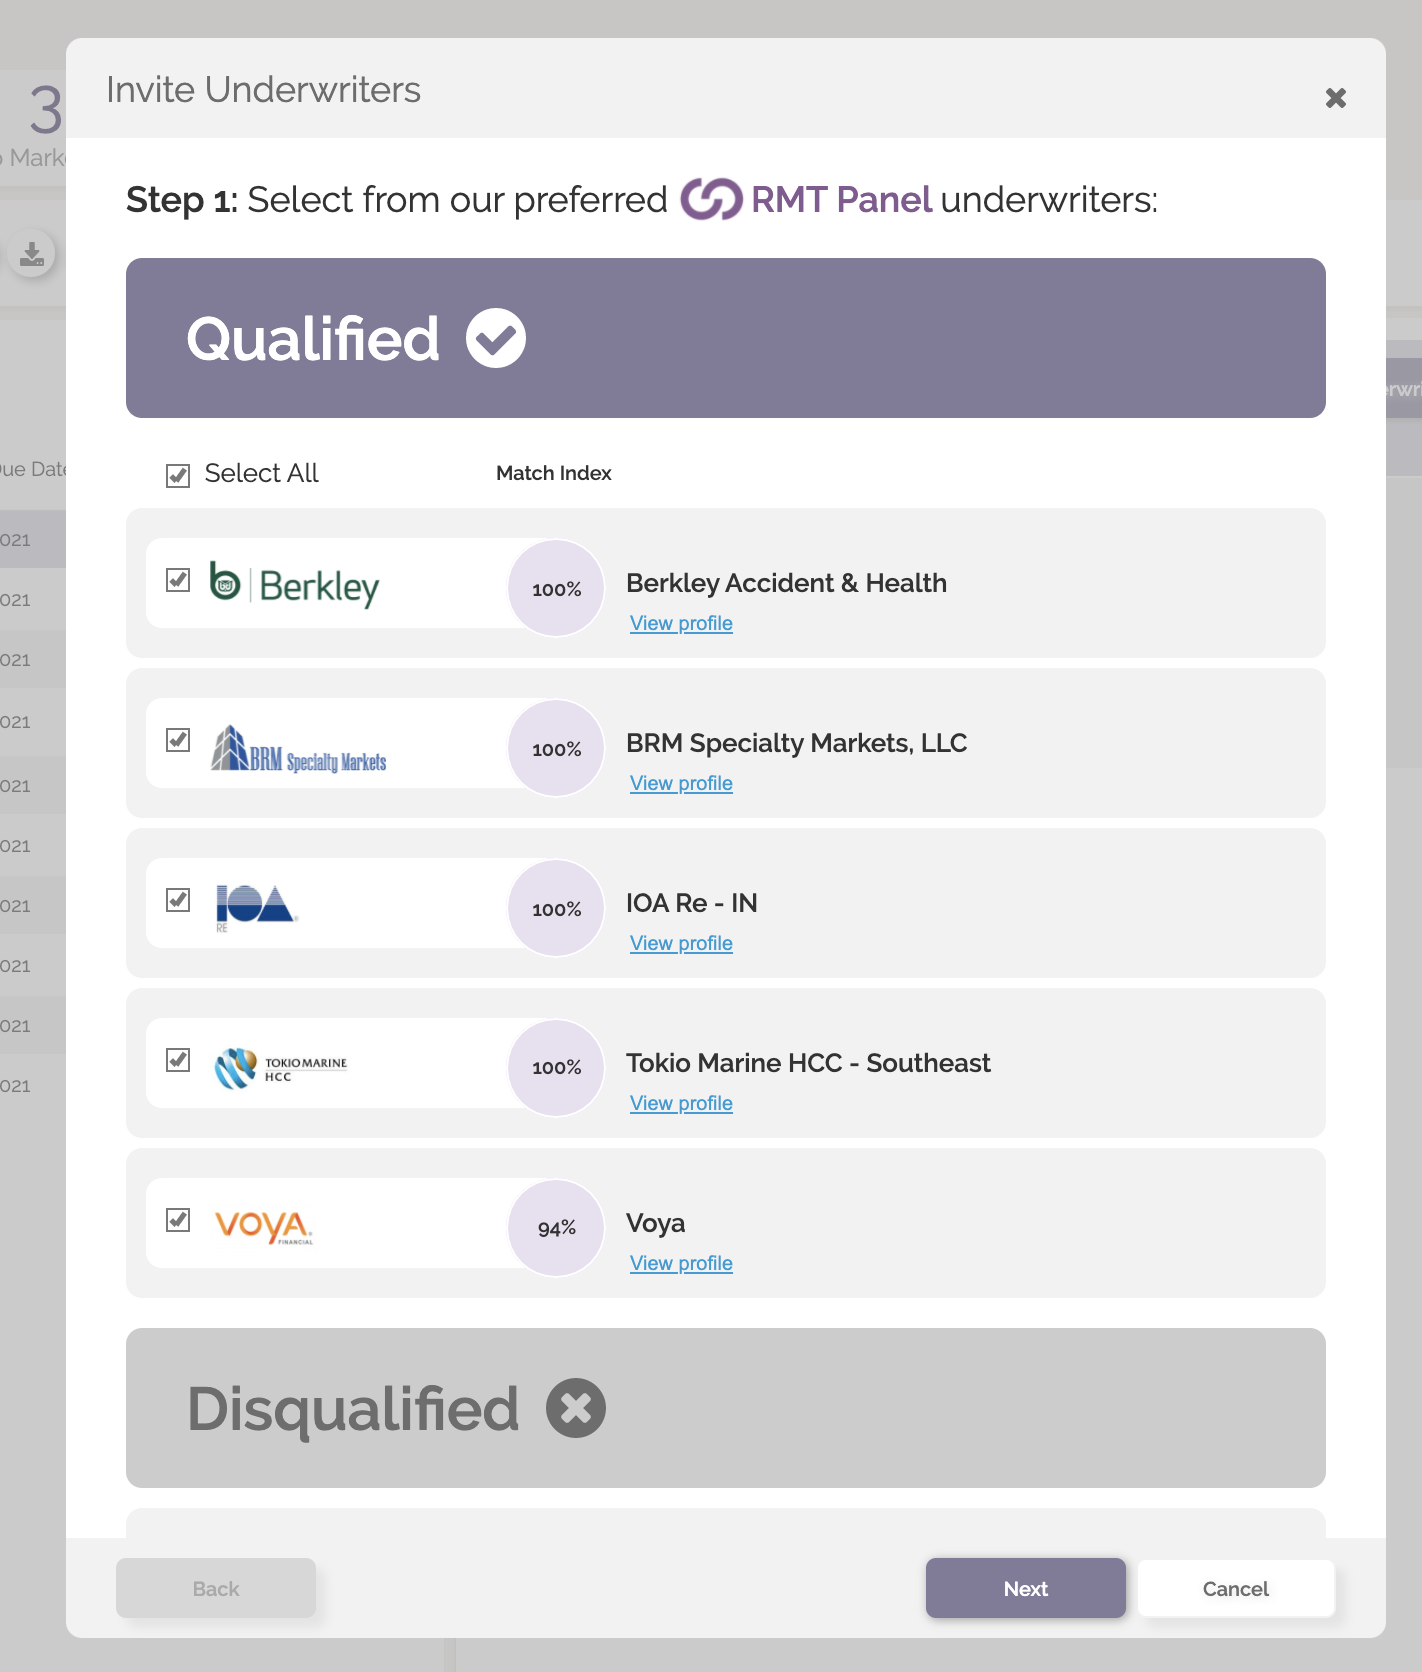Toggle the Select All checkbox
This screenshot has height=1672, width=1422.
[x=177, y=476]
